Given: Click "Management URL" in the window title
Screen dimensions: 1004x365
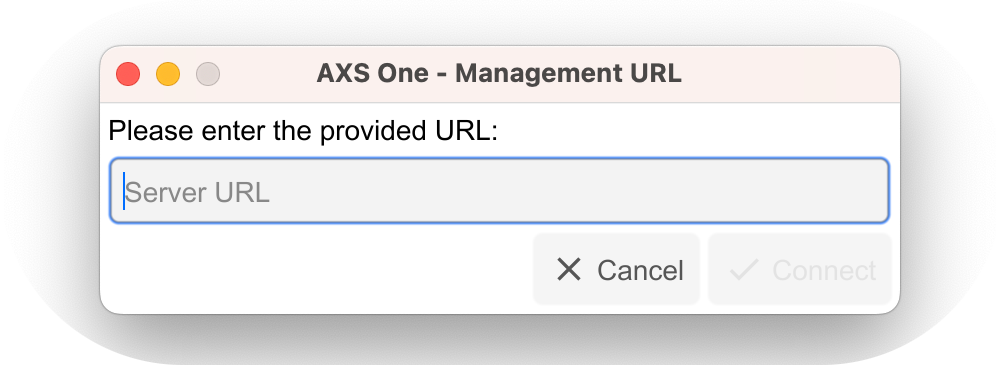Looking at the screenshot, I should point(568,74).
